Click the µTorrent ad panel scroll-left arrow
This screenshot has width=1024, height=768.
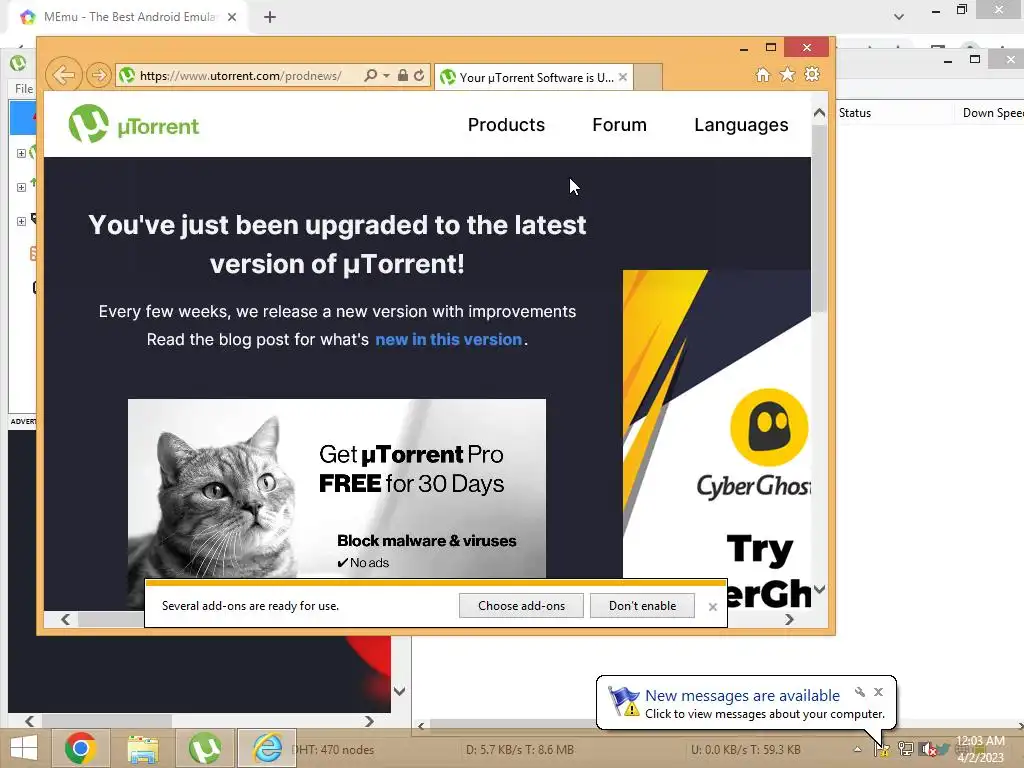tap(29, 721)
